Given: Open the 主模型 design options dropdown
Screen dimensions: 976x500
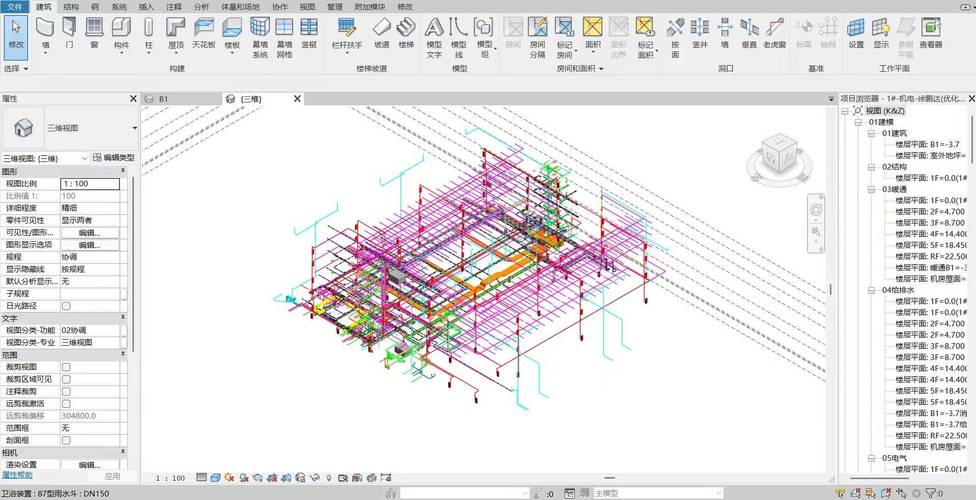Looking at the screenshot, I should [x=657, y=493].
